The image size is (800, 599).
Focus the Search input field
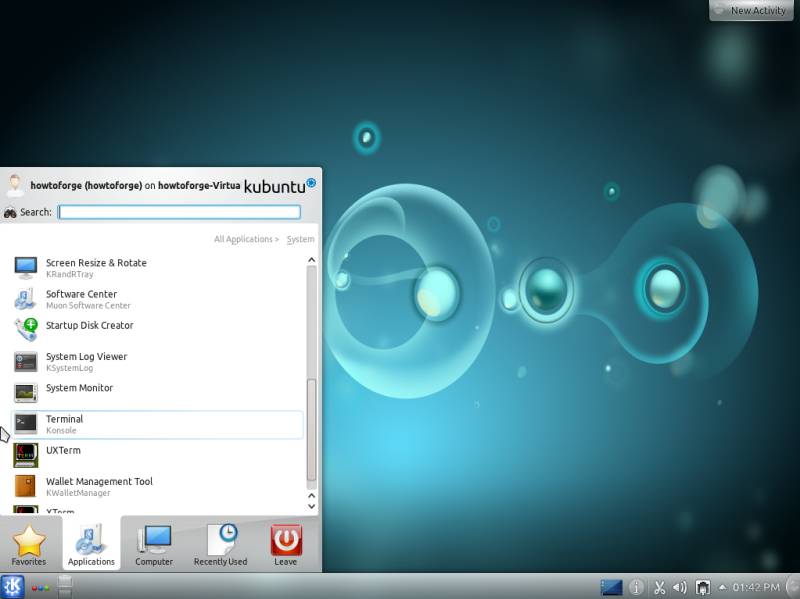[x=179, y=212]
